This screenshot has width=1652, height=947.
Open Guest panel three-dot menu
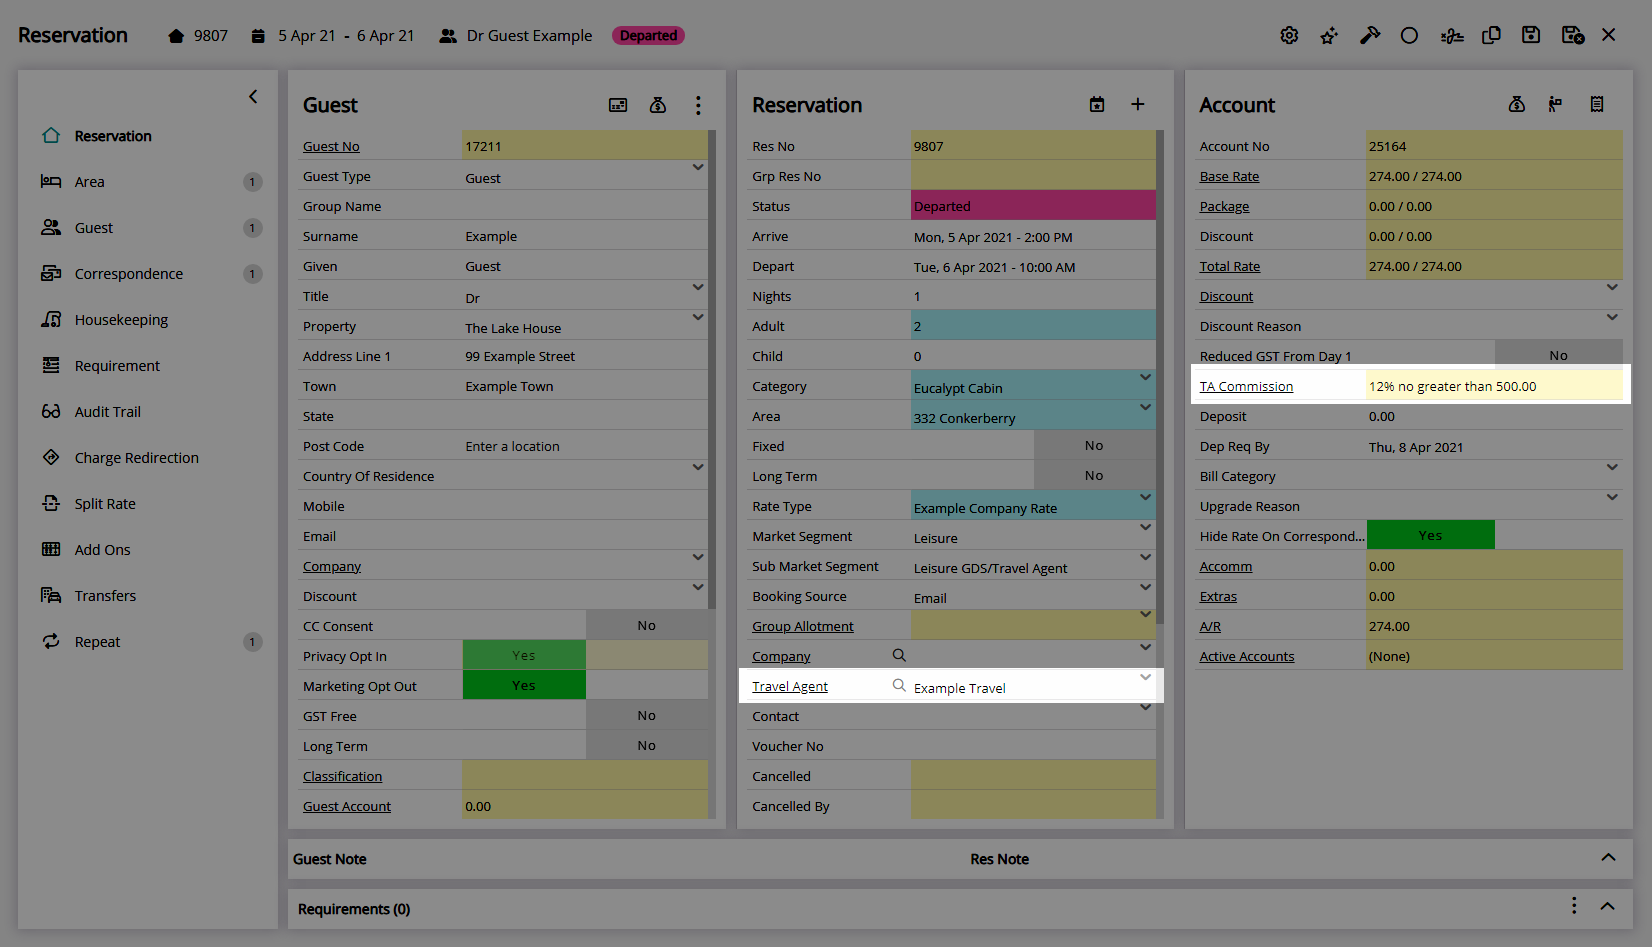click(698, 105)
